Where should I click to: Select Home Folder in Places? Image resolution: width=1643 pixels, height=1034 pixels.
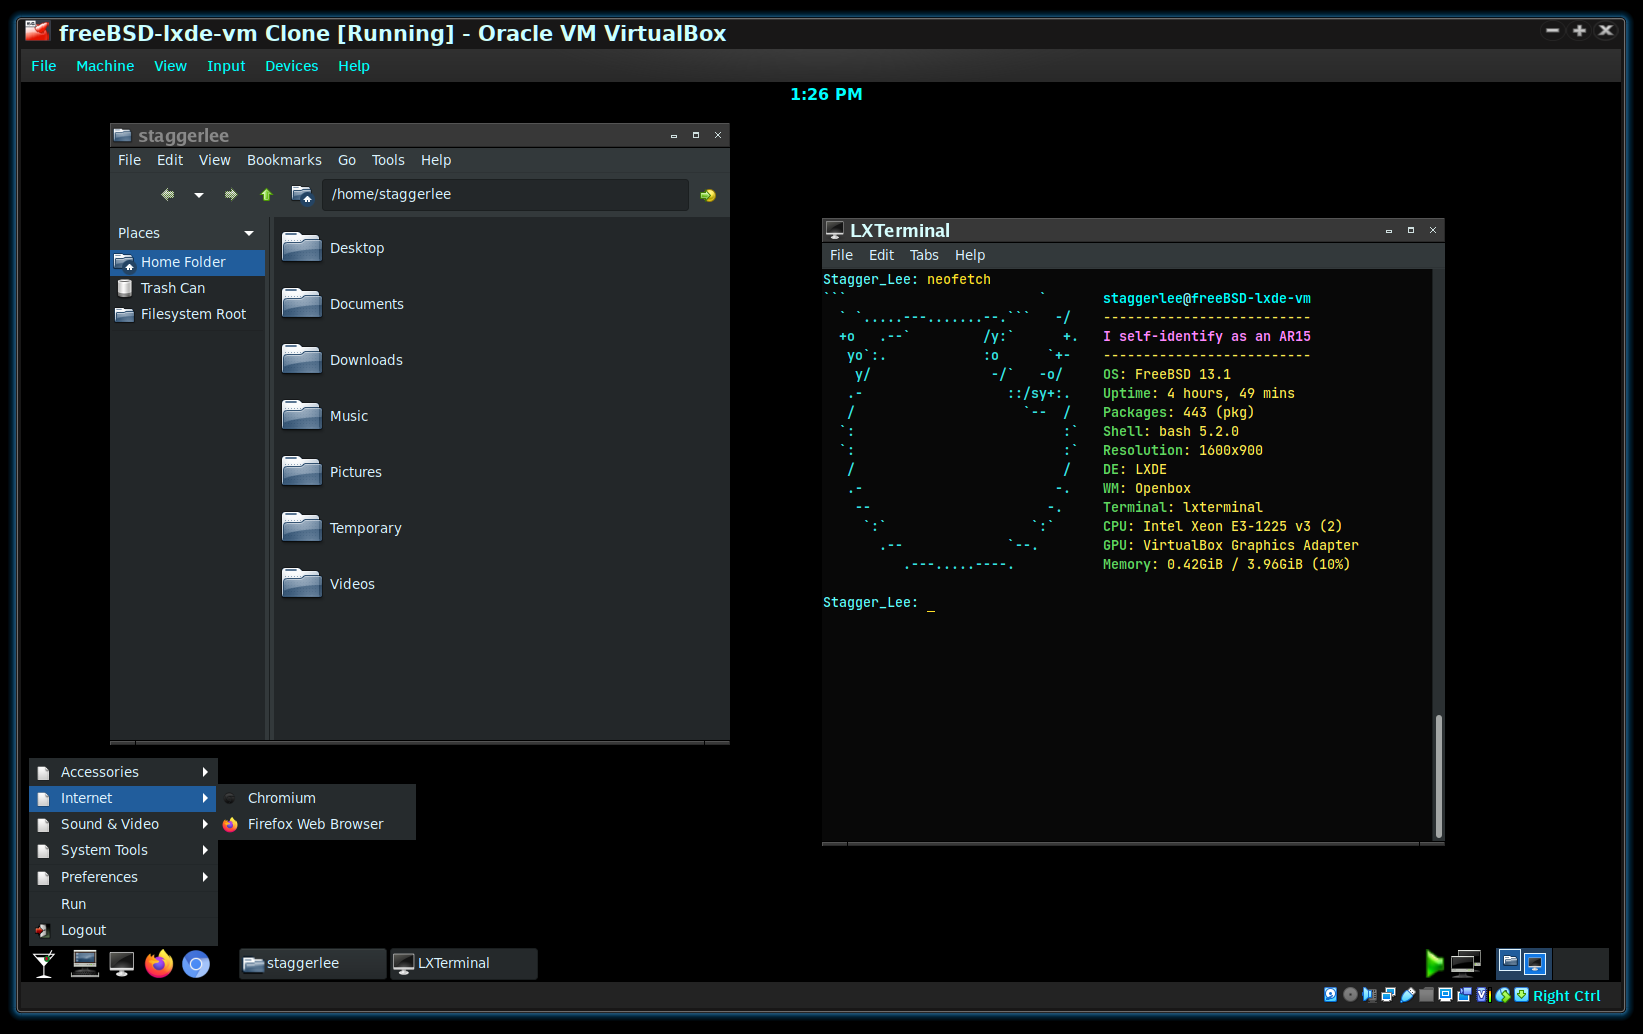pos(187,262)
